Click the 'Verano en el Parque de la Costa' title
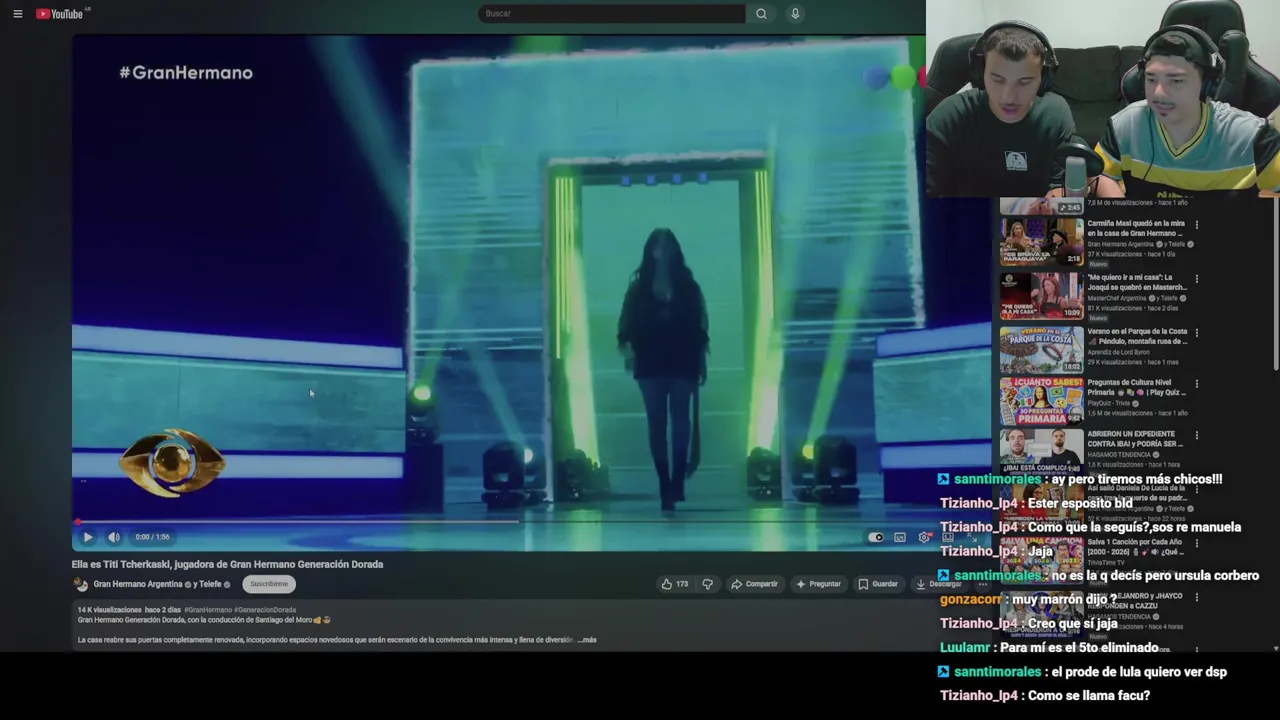 point(1137,336)
